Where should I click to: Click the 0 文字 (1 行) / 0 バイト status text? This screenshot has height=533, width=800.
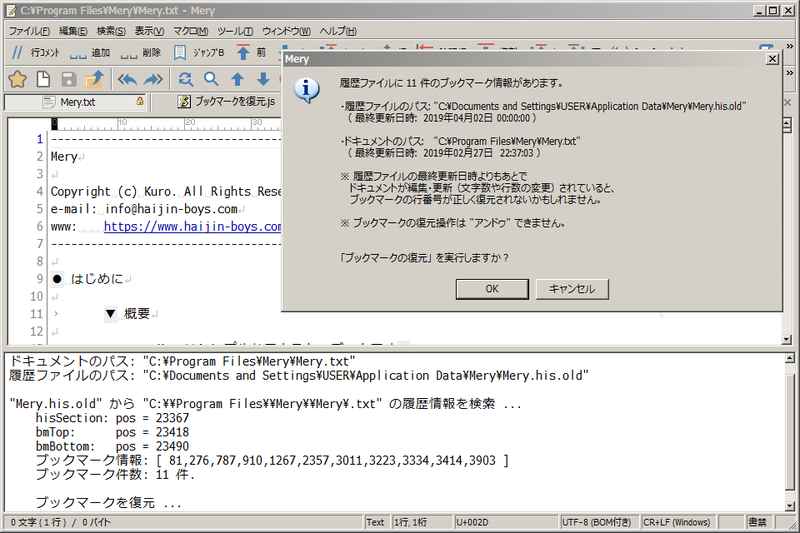click(61, 522)
